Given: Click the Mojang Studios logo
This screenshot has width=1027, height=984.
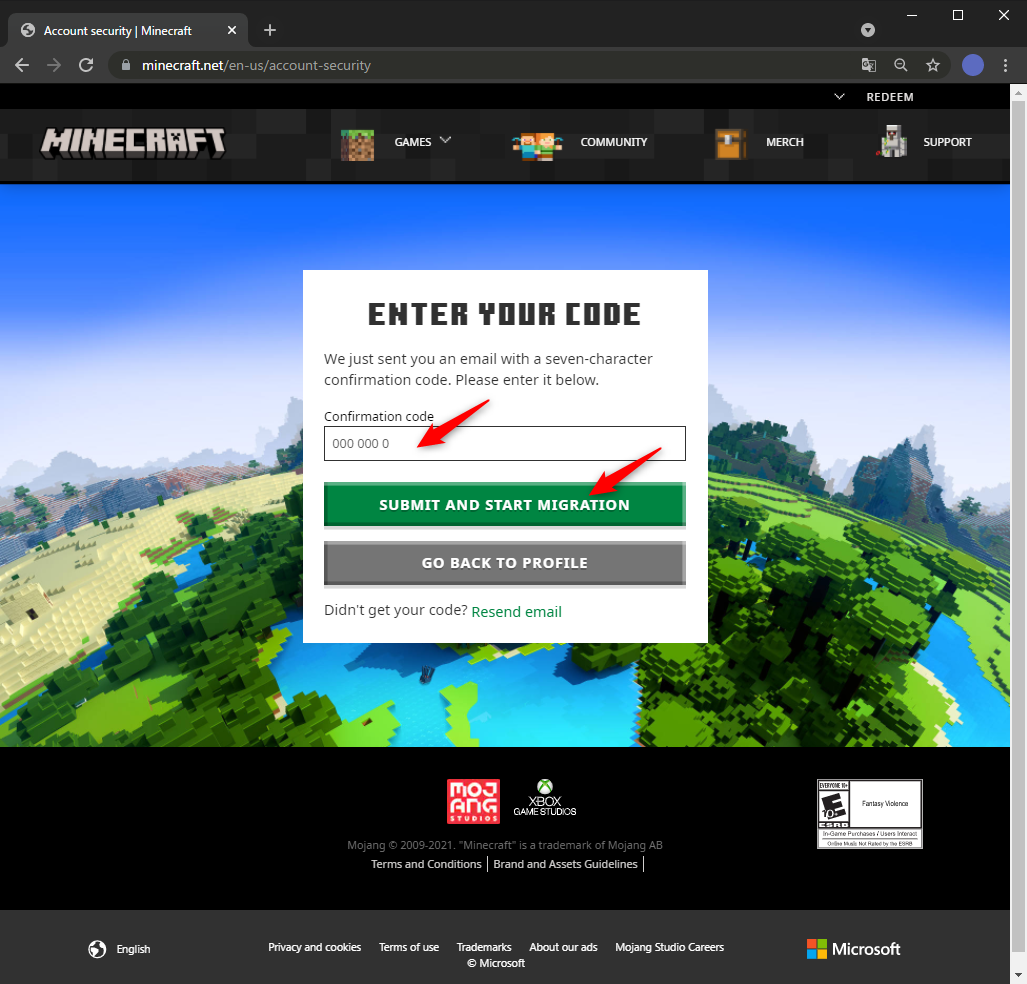Looking at the screenshot, I should tap(473, 801).
